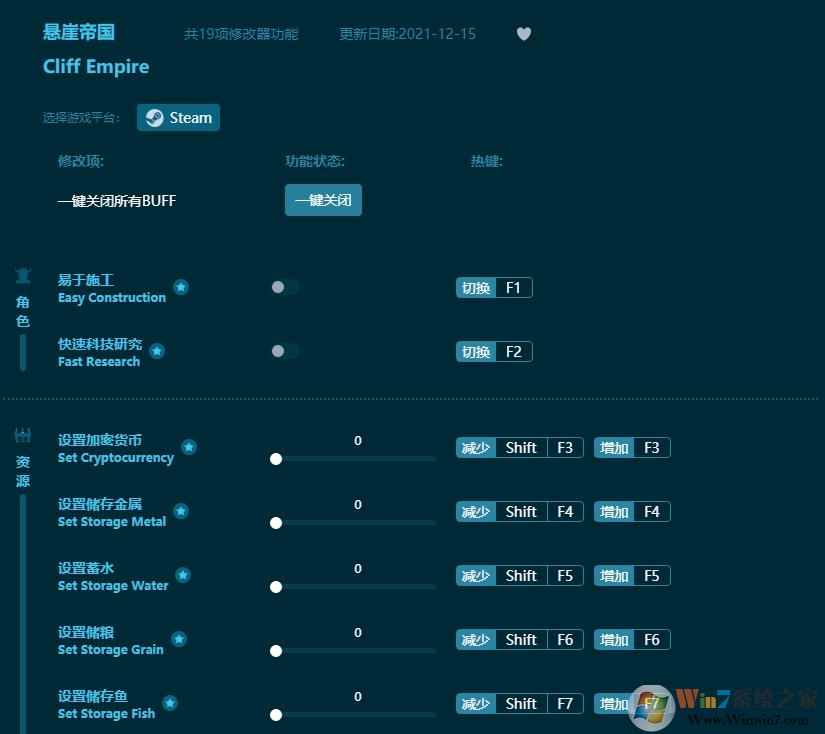Favorite the trainer using the heart icon
825x734 pixels.
[524, 34]
